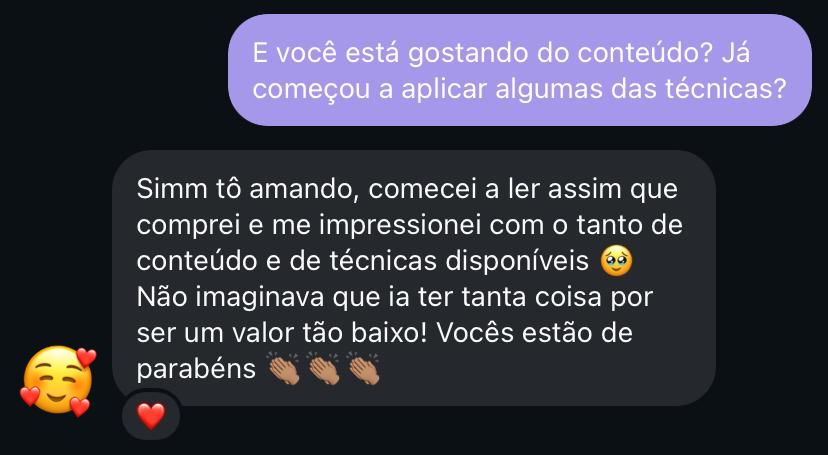
Task: Click the text 'Simm tô amando' in the reply
Action: coord(248,189)
